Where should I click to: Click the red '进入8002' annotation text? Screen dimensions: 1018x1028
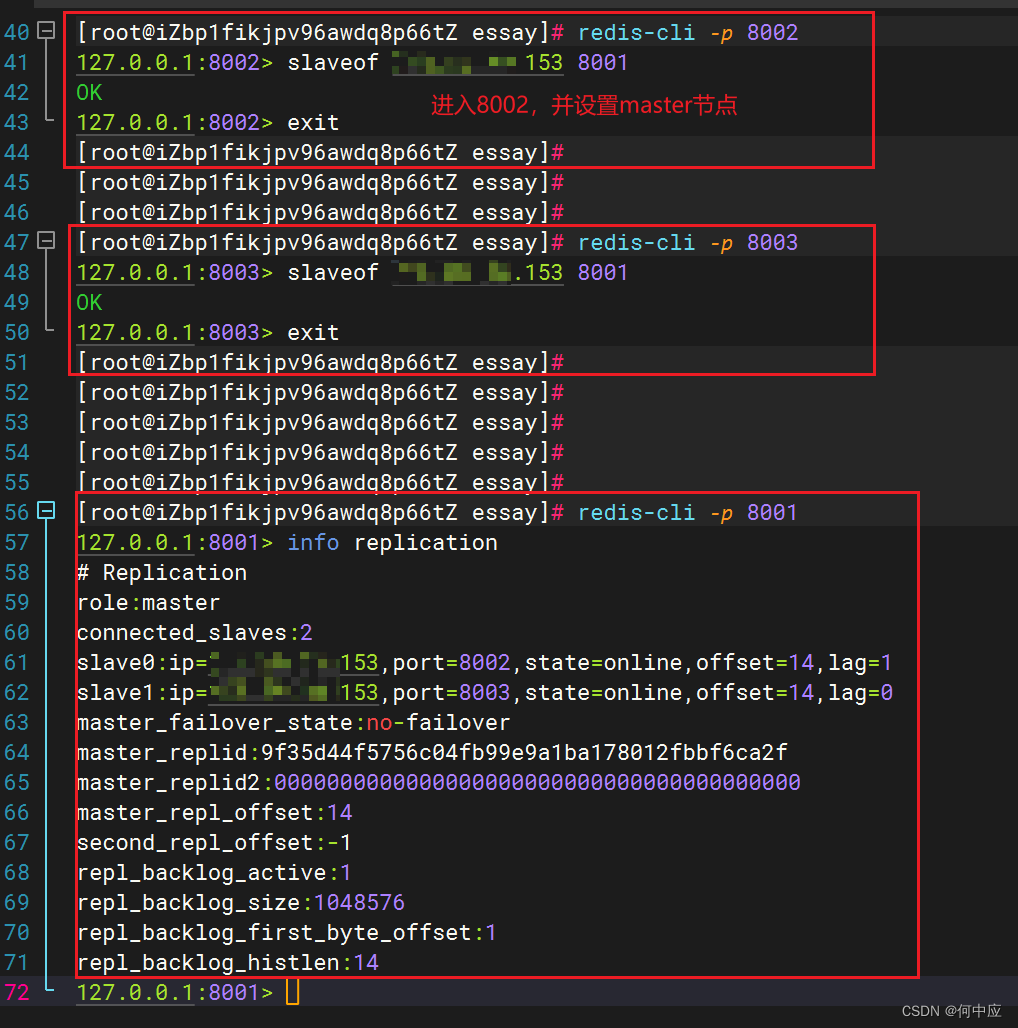coord(584,105)
